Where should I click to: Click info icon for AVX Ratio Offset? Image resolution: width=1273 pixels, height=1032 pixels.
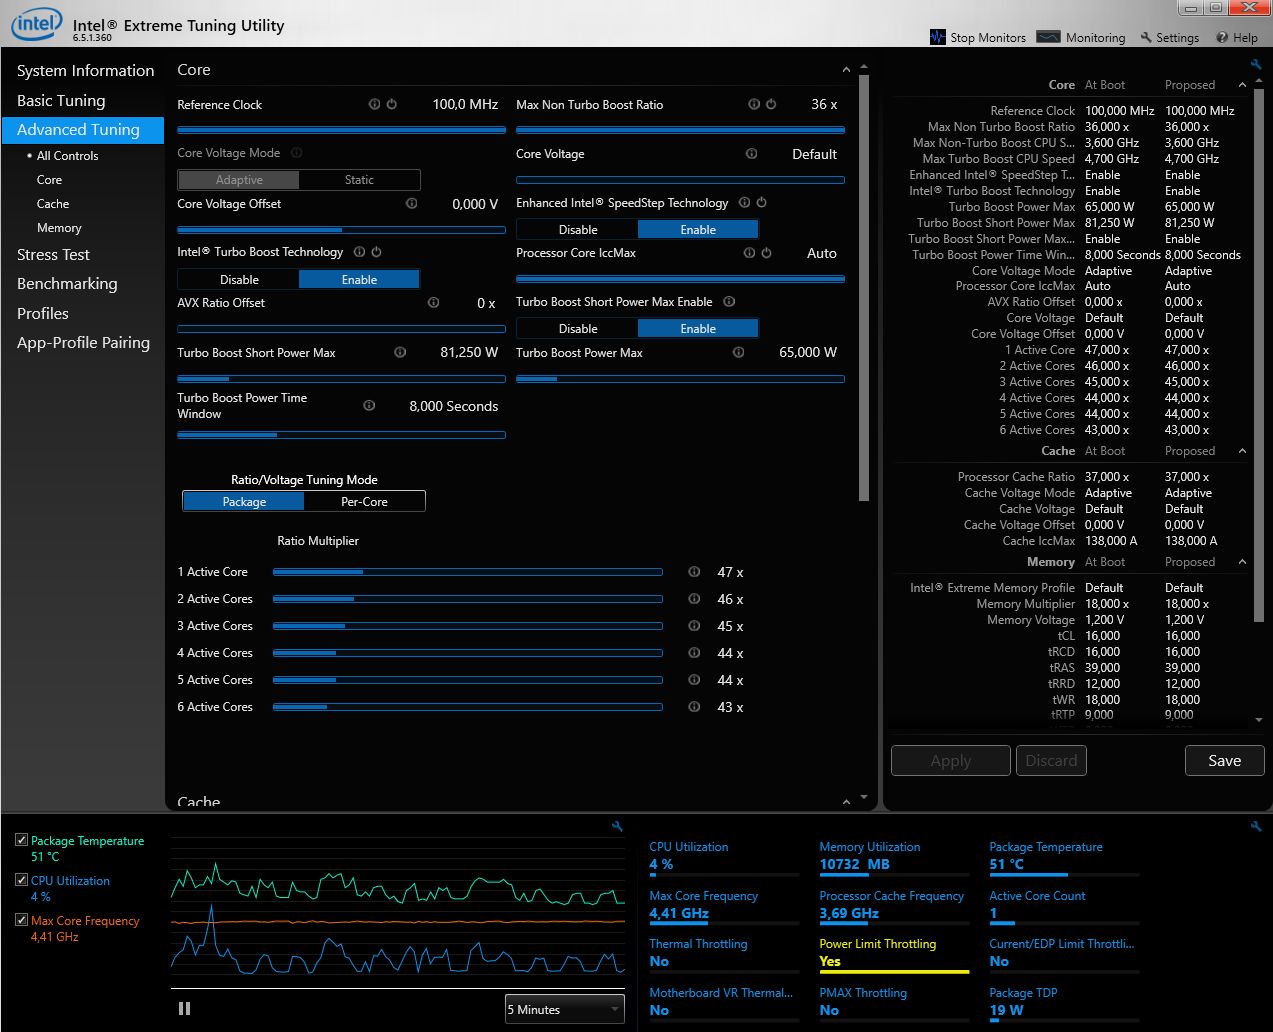point(433,302)
